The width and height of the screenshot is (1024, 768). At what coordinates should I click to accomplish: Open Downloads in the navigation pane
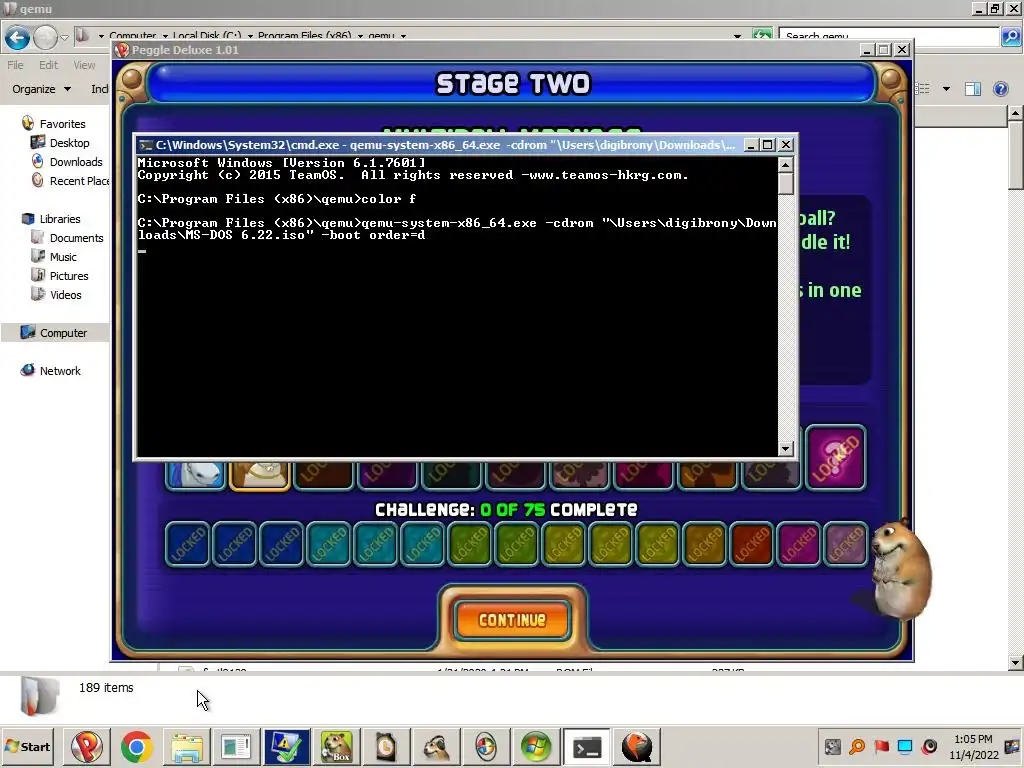coord(76,161)
